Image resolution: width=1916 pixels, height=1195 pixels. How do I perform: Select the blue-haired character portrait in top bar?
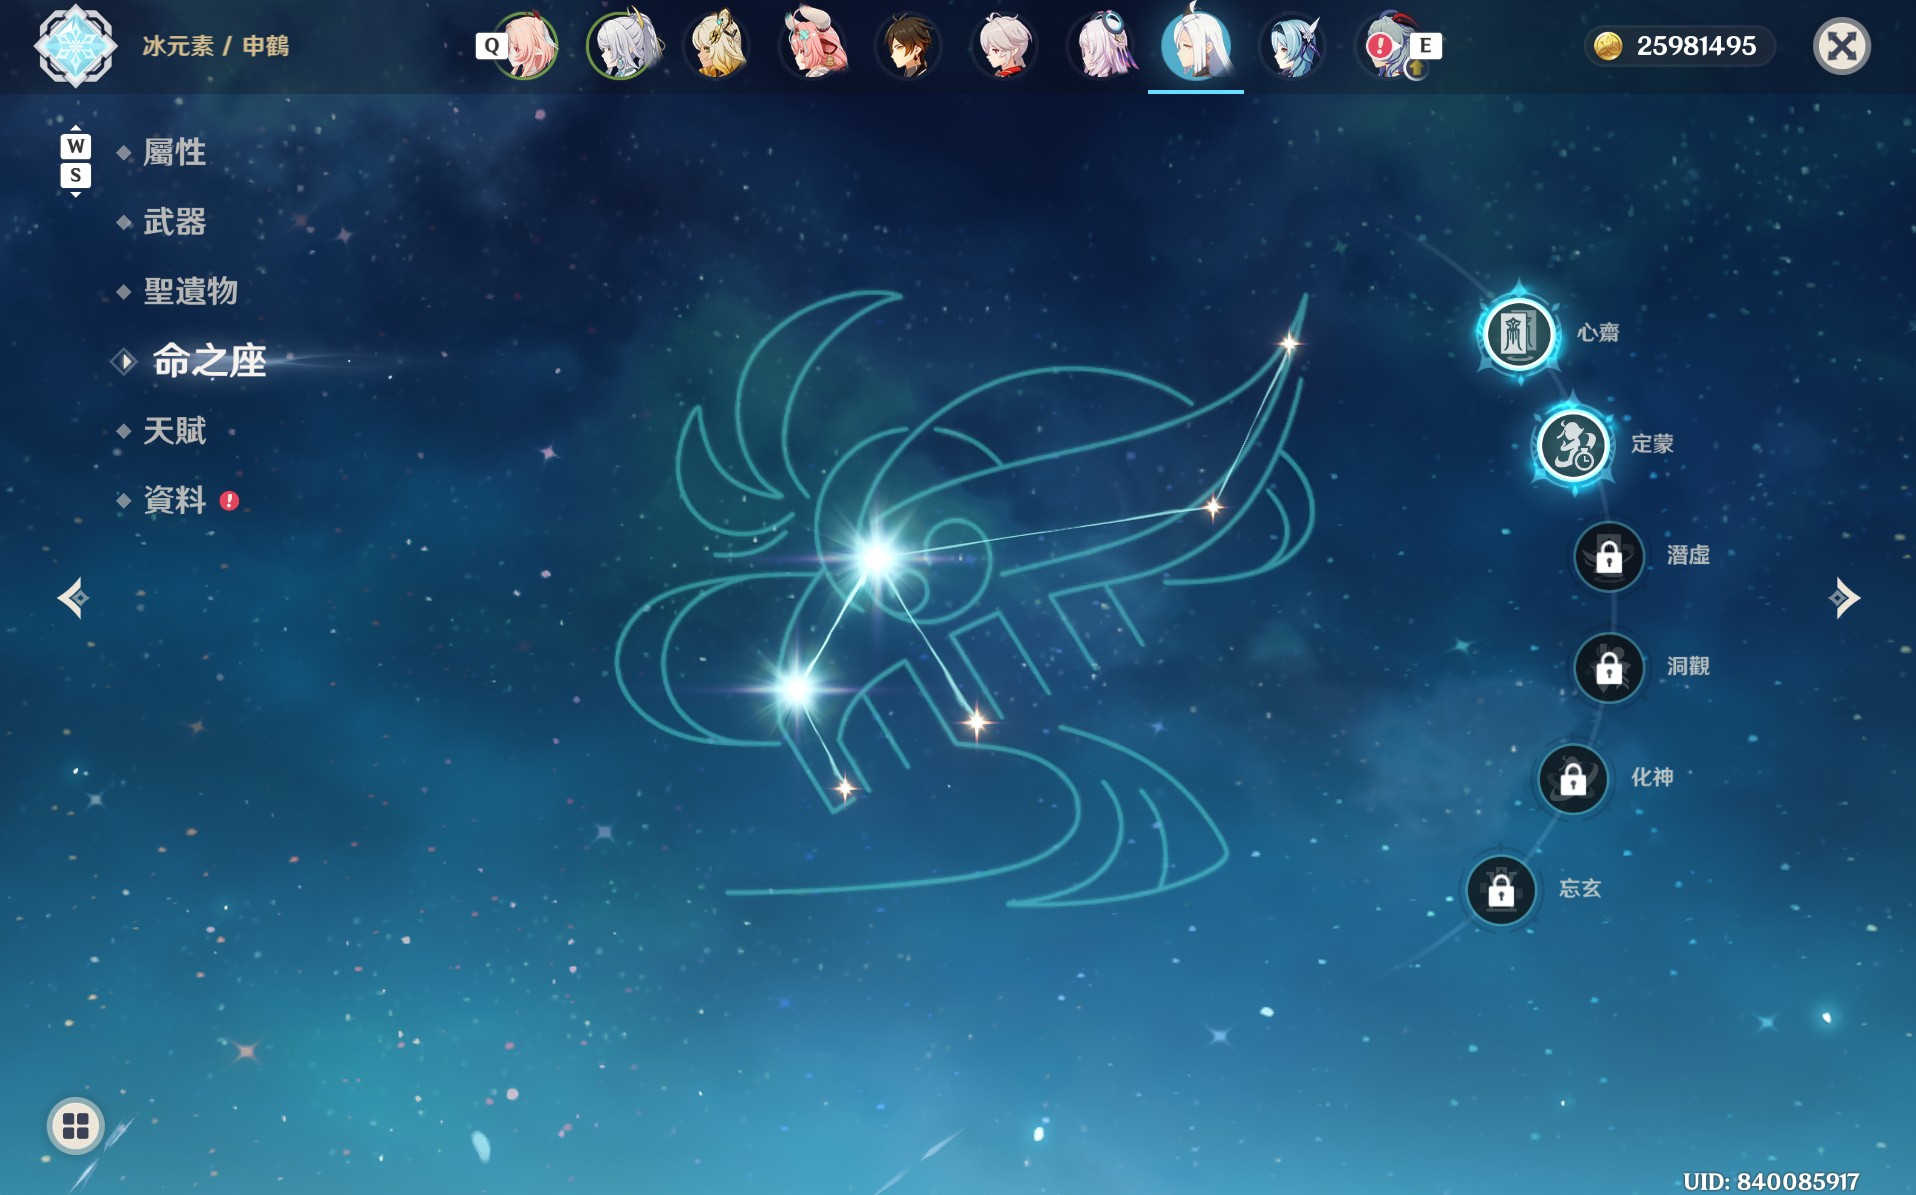pyautogui.click(x=1292, y=46)
